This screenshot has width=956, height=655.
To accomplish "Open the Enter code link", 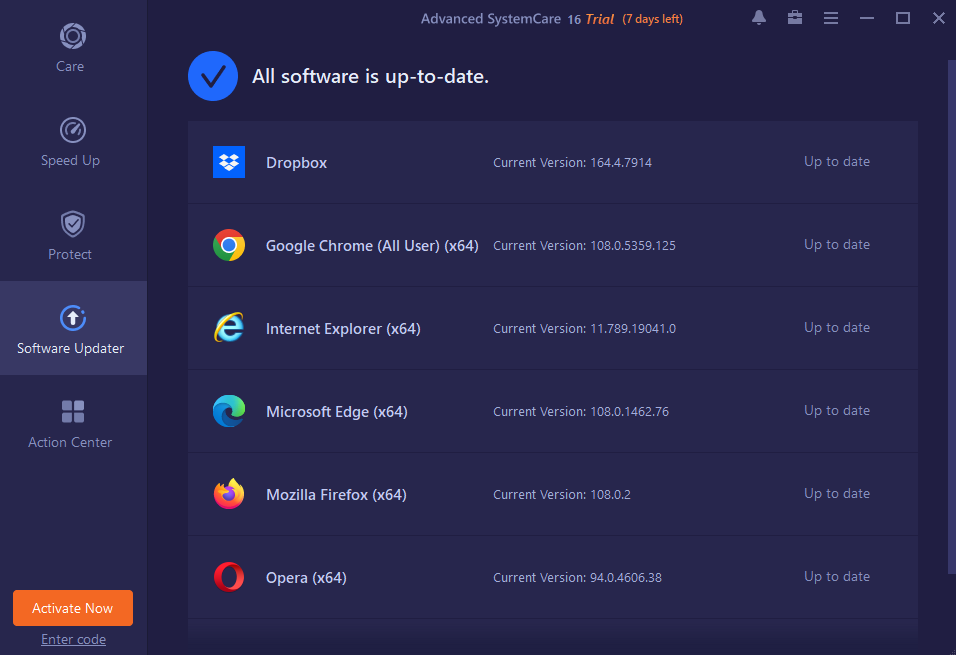I will click(x=73, y=639).
